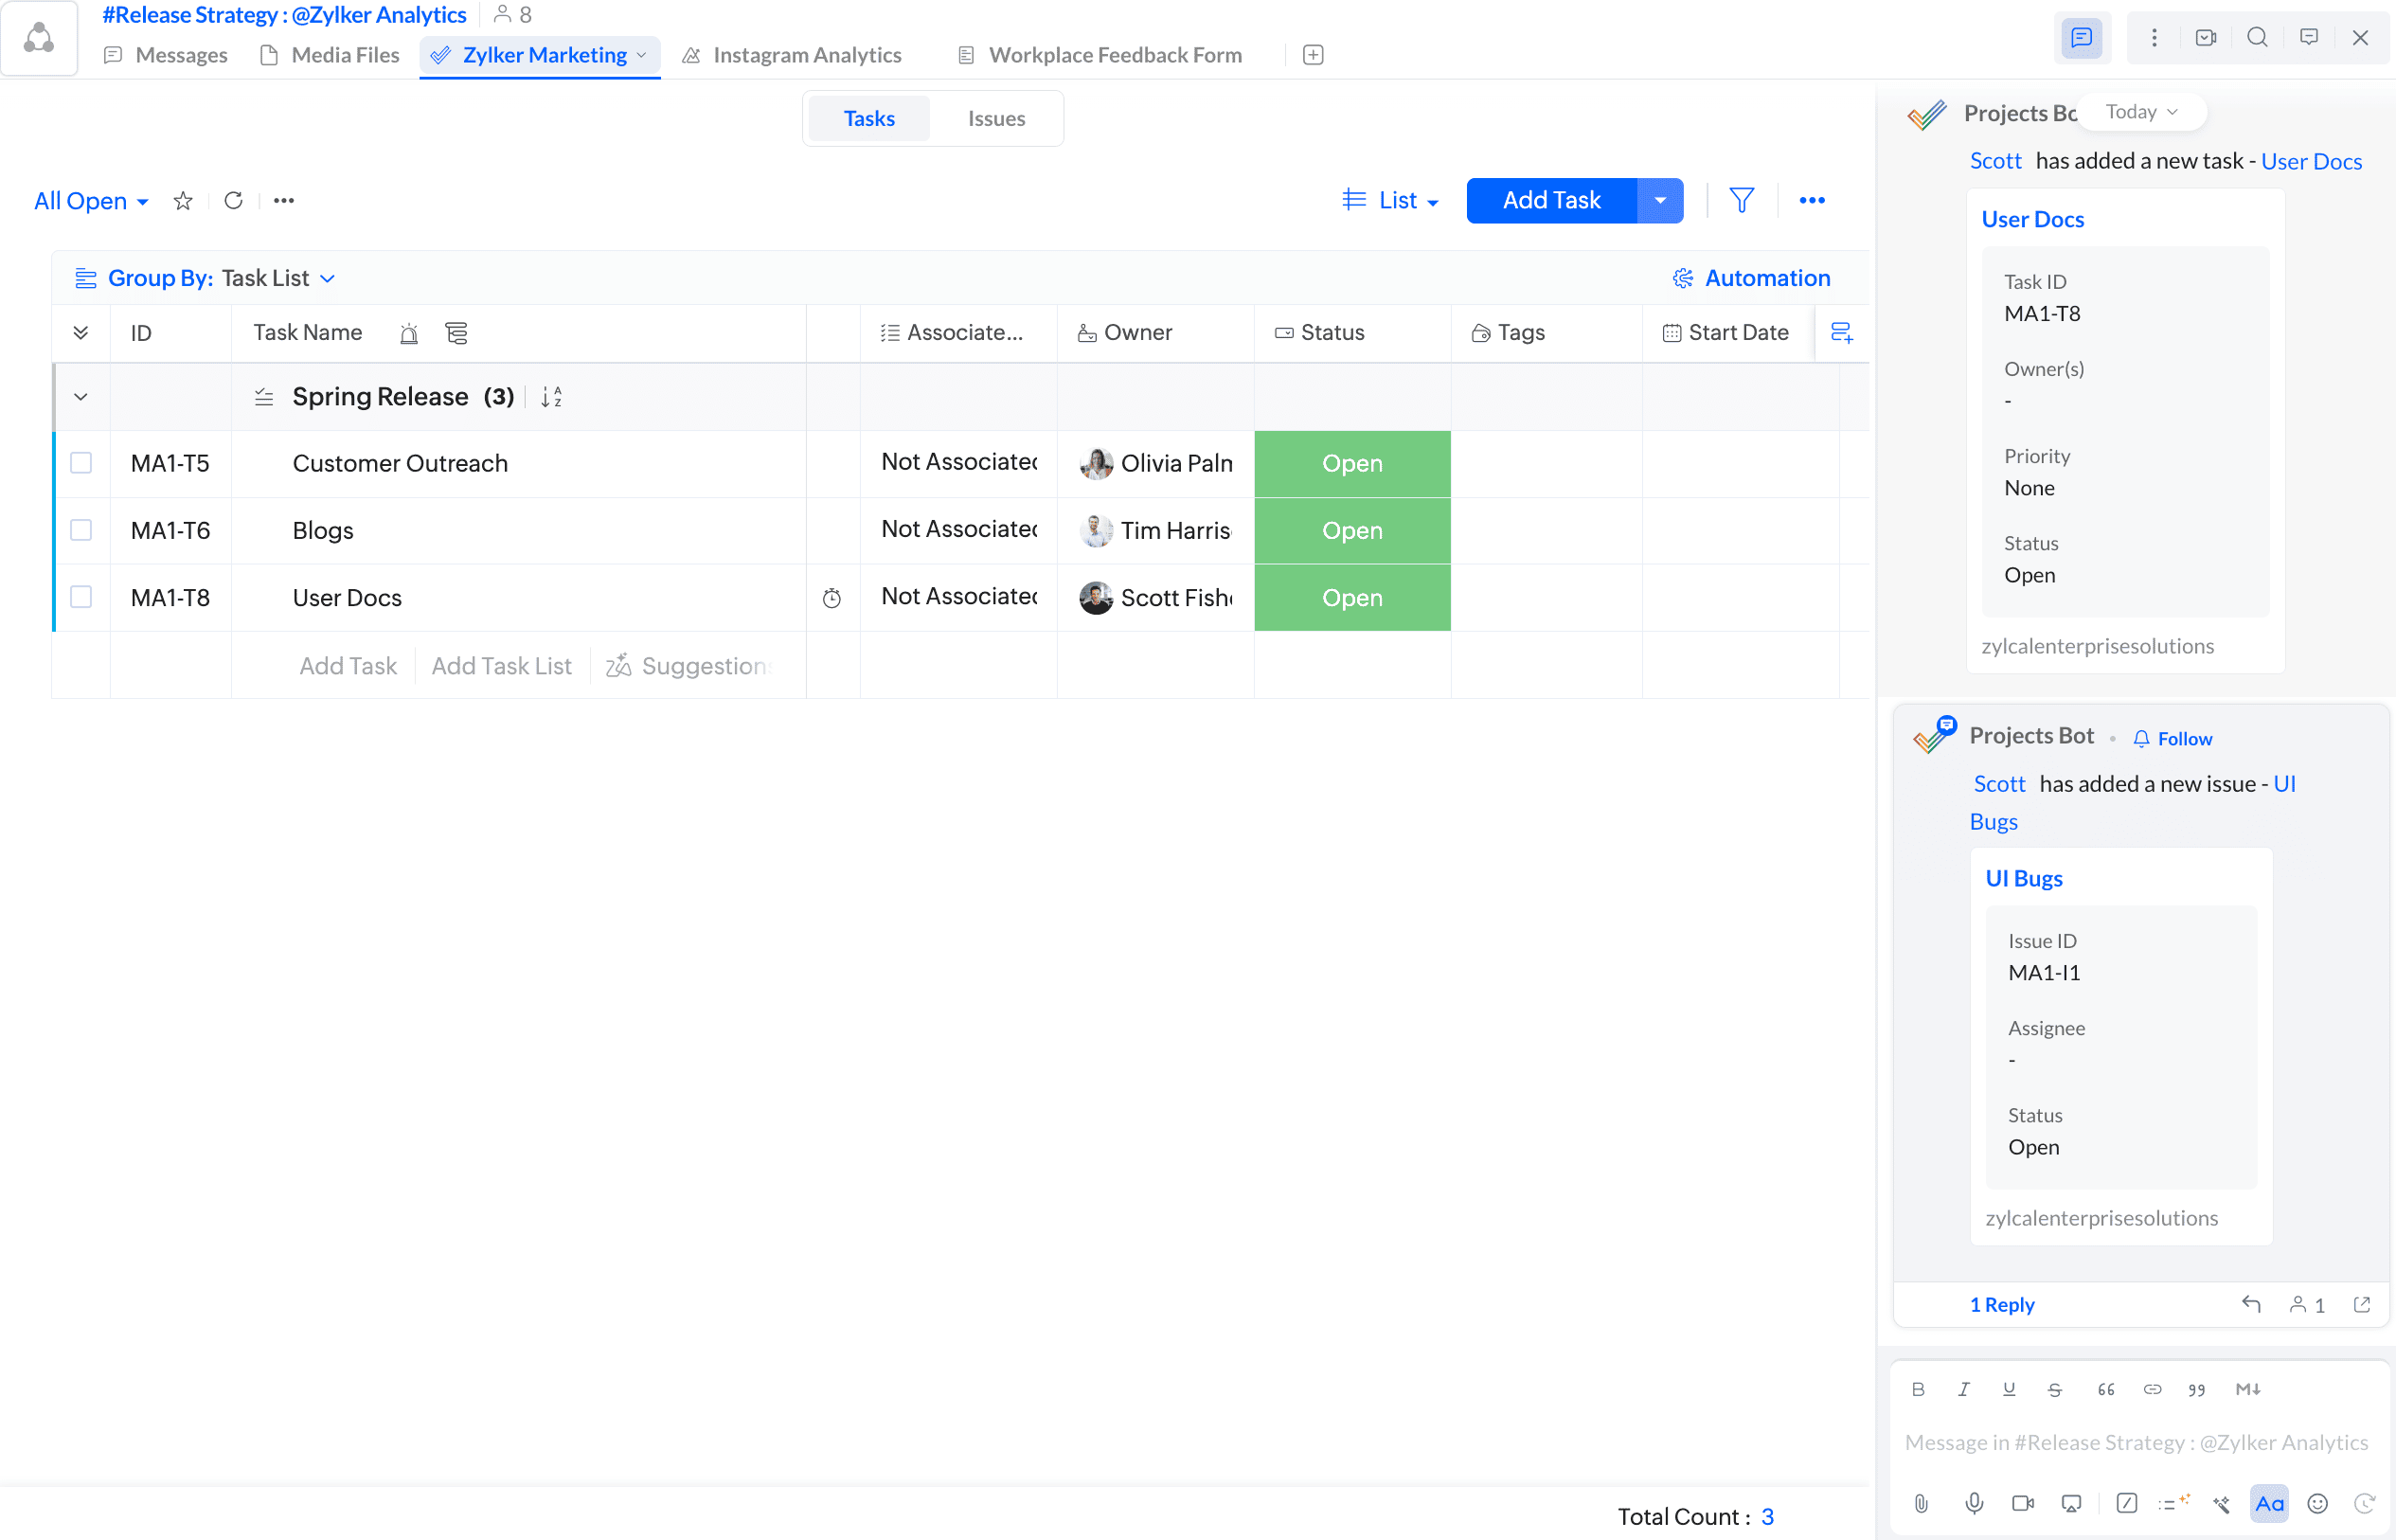Click the subtask hierarchy icon in Task Name header
The width and height of the screenshot is (2396, 1540).
[456, 333]
